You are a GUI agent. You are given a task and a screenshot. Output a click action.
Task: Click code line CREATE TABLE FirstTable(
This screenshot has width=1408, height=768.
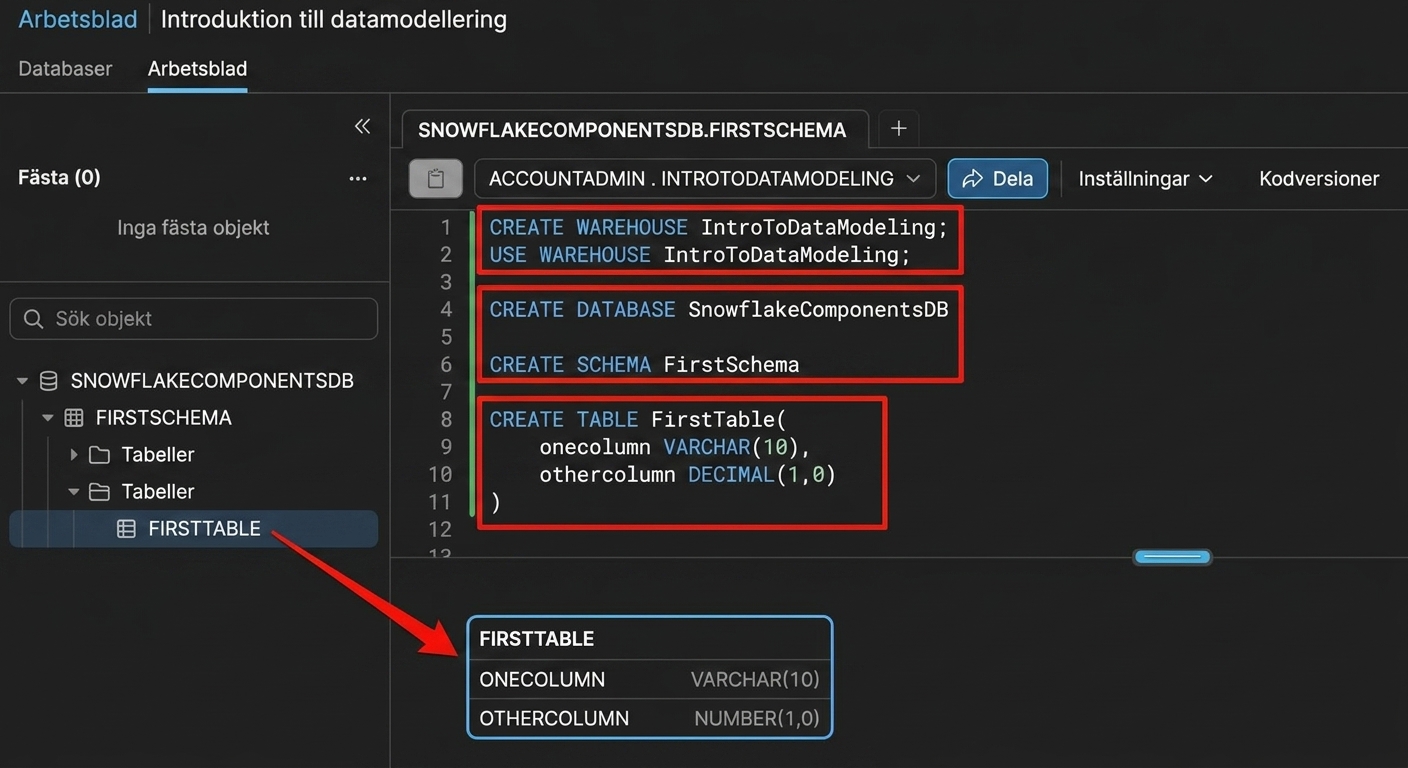click(638, 420)
